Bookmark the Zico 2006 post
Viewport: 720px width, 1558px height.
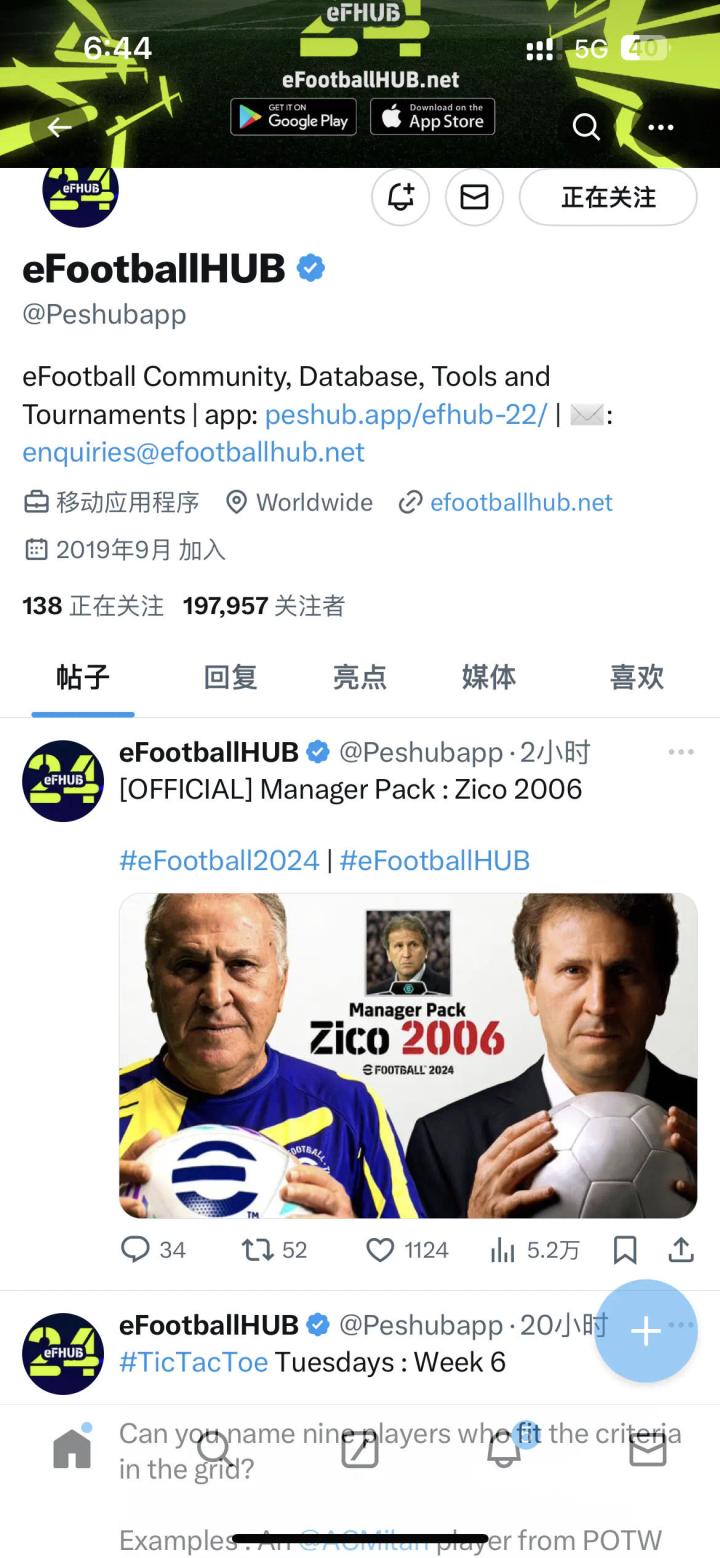click(x=625, y=1249)
